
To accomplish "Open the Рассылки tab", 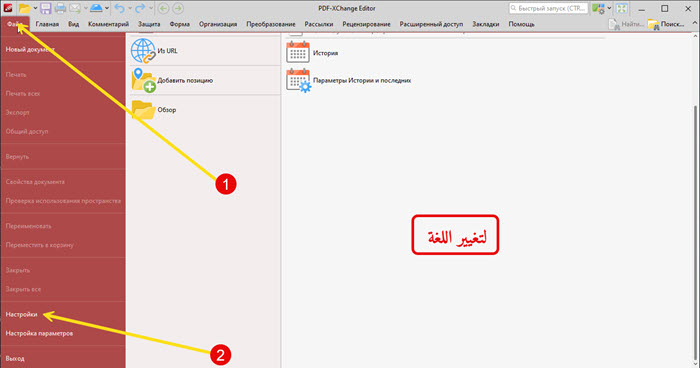I will tap(319, 24).
